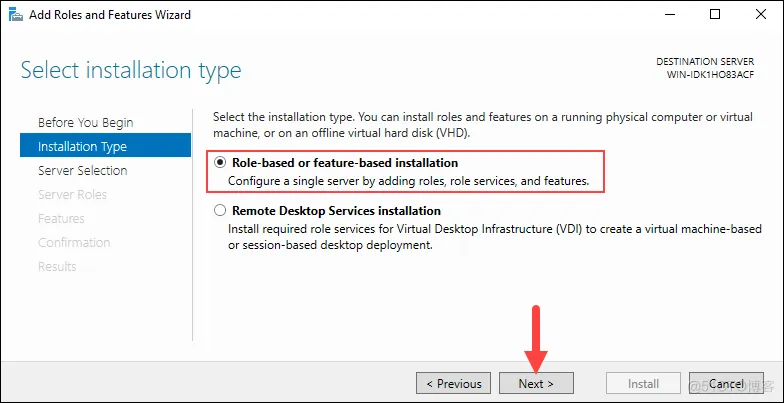Viewport: 784px width, 403px height.
Task: Click the wizard icon in the title bar
Action: (15, 15)
